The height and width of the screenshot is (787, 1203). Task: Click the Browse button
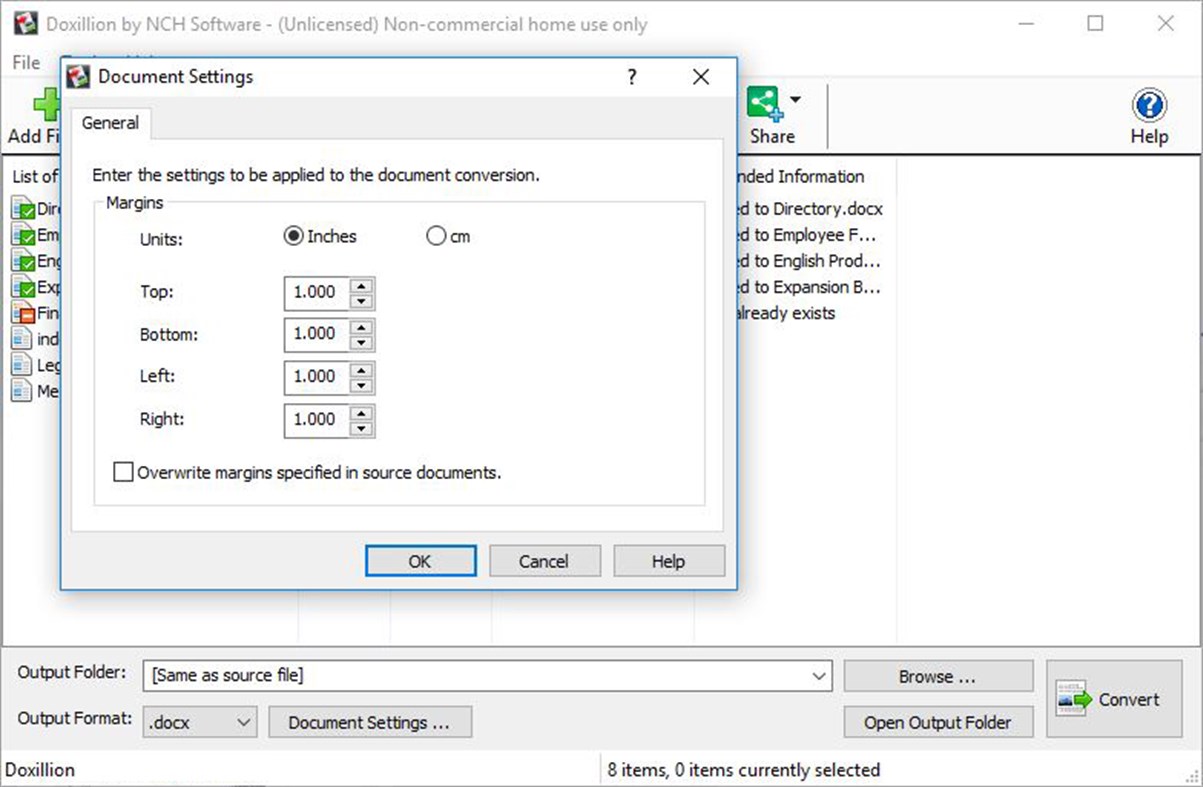click(938, 675)
